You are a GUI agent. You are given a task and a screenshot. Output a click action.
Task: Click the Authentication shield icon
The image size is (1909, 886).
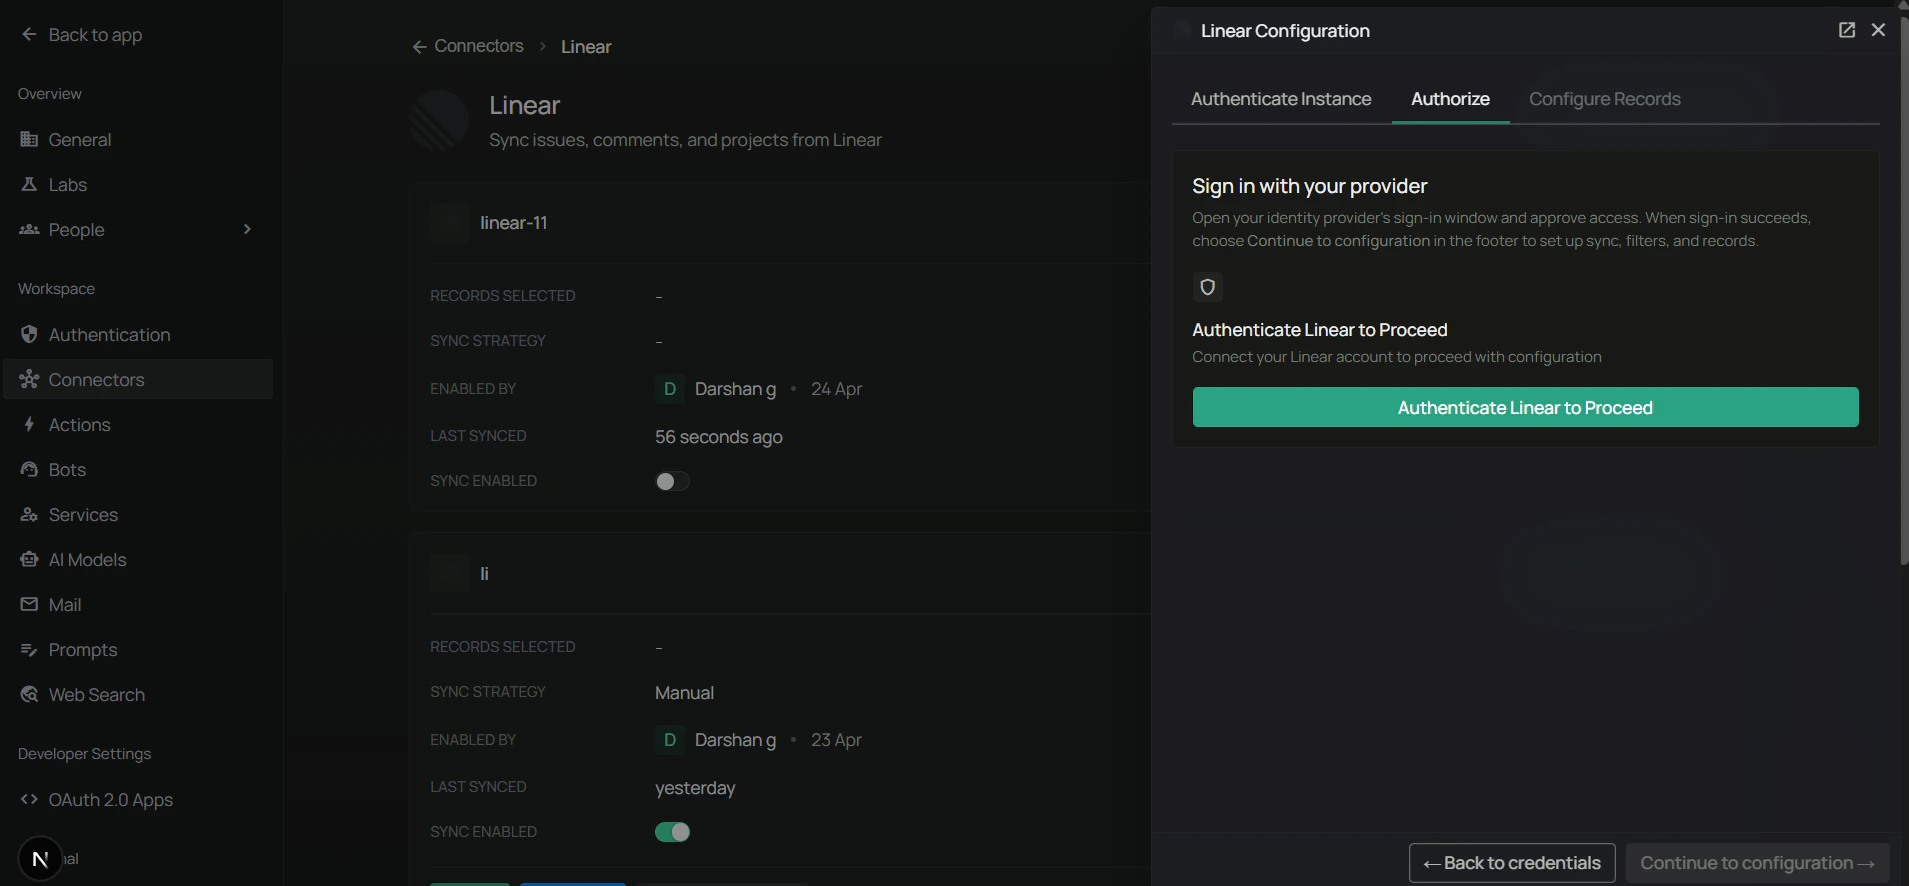[29, 334]
